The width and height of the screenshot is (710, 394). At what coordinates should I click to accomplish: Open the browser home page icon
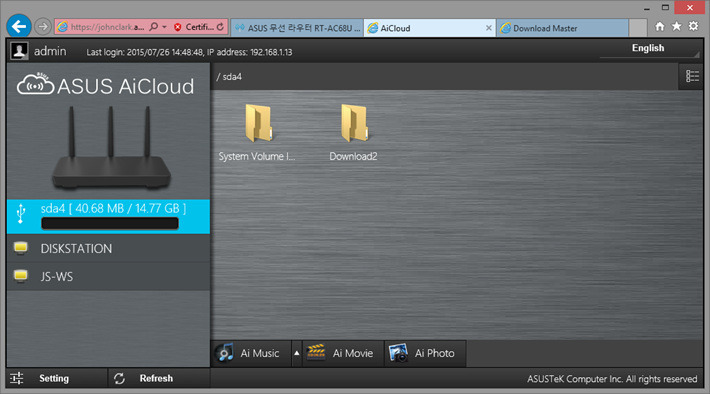click(x=660, y=26)
